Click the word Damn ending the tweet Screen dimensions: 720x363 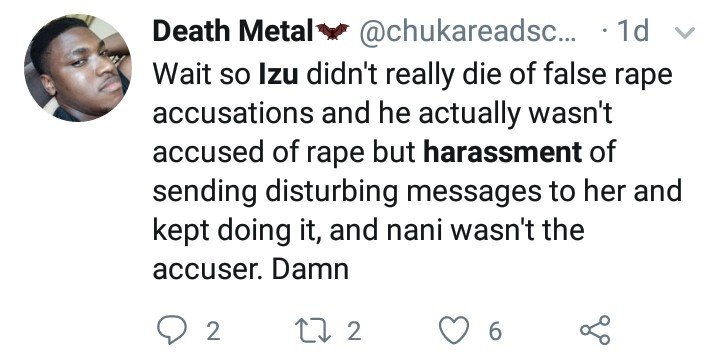point(310,269)
